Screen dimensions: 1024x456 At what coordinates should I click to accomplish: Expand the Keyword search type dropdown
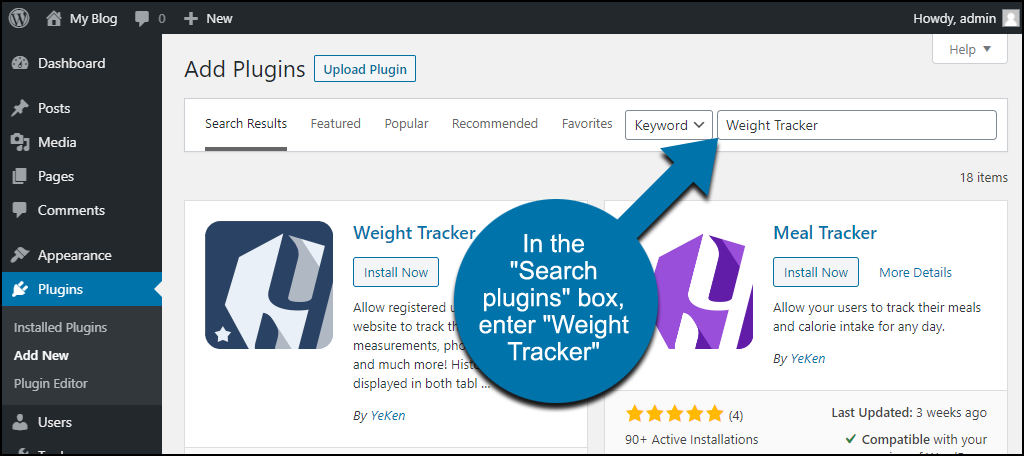(x=669, y=125)
